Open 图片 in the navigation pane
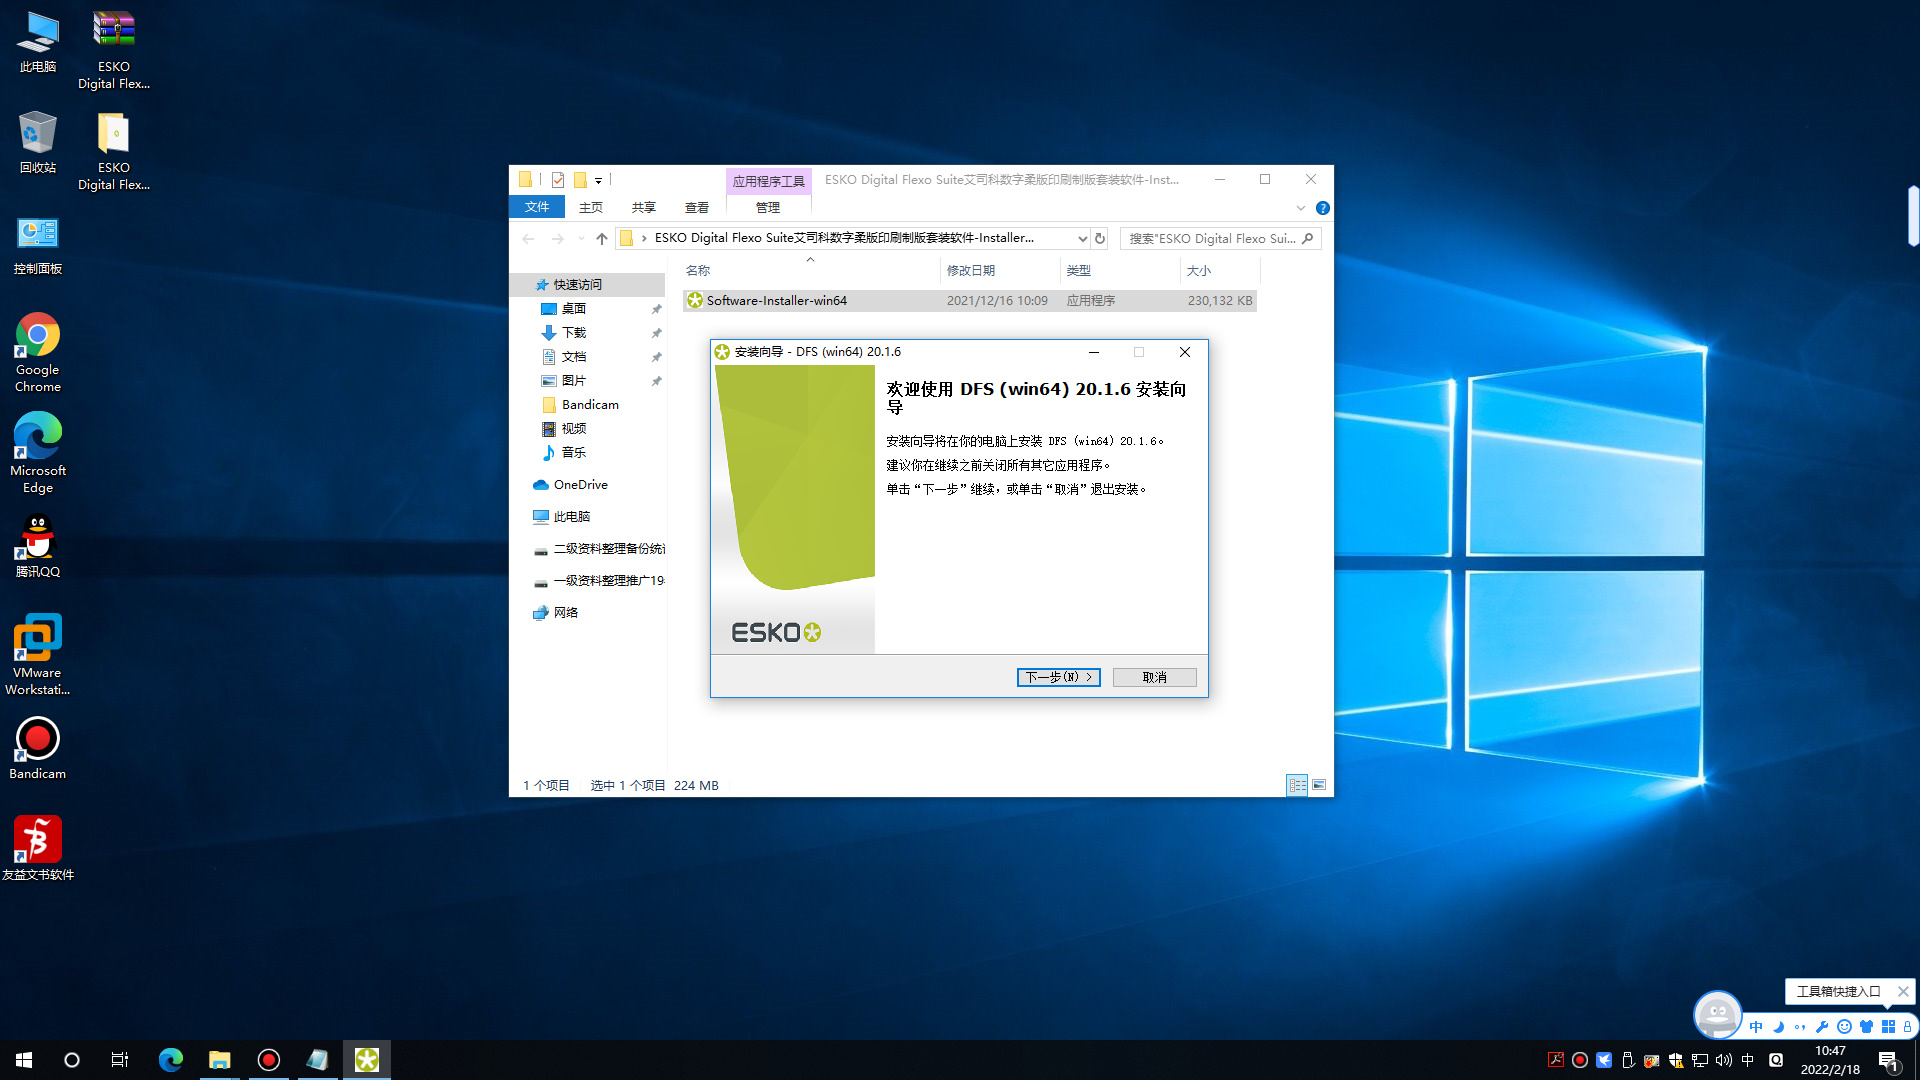This screenshot has height=1080, width=1920. 573,381
